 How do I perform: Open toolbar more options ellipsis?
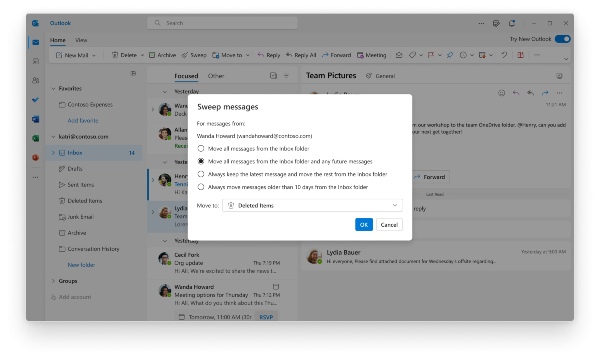(x=537, y=55)
